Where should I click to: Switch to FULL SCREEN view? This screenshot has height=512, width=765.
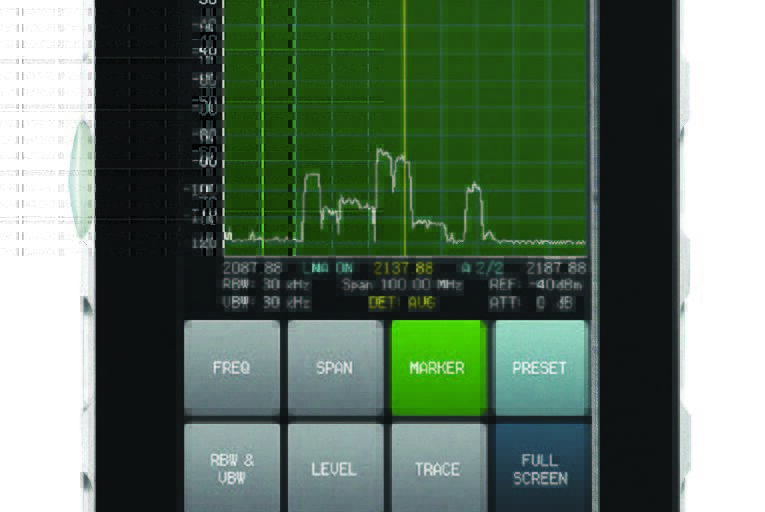pos(540,469)
